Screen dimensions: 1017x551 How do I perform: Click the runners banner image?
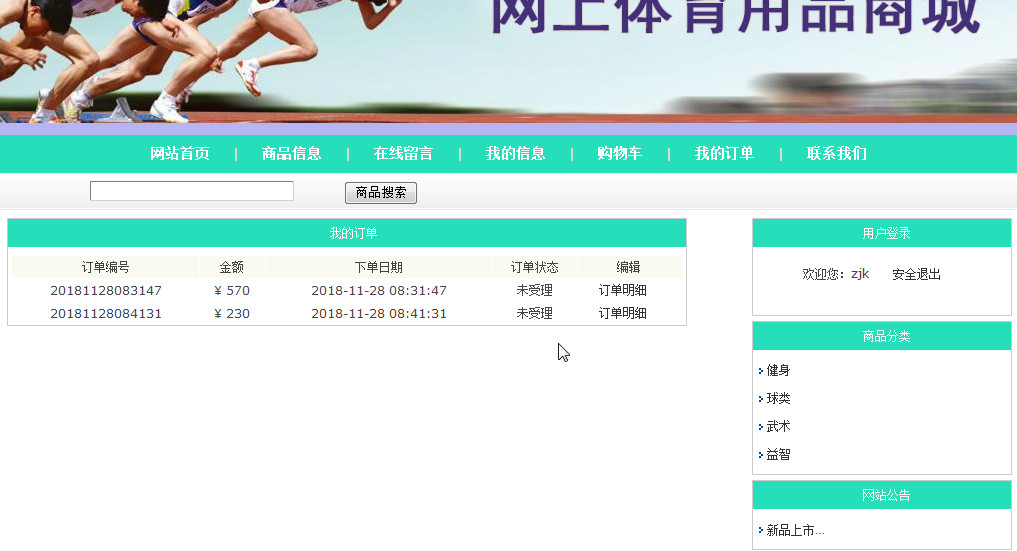pos(508,62)
